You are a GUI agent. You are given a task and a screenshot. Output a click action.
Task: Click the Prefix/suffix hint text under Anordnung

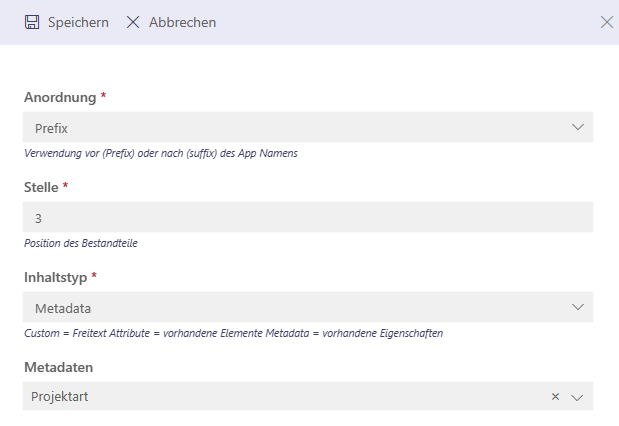coord(161,153)
